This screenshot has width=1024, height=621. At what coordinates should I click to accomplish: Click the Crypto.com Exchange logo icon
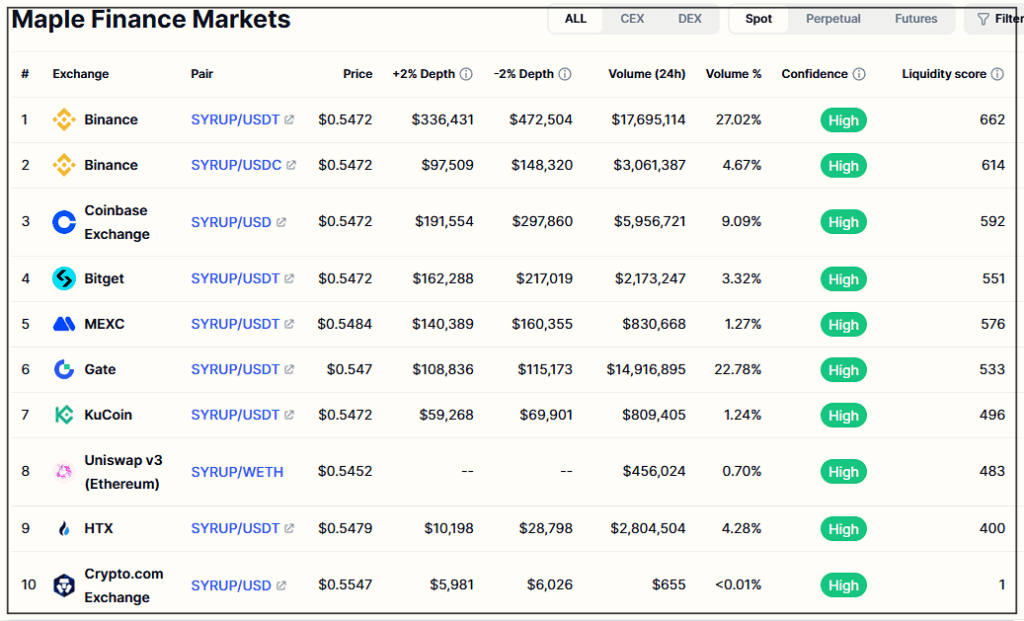point(64,585)
